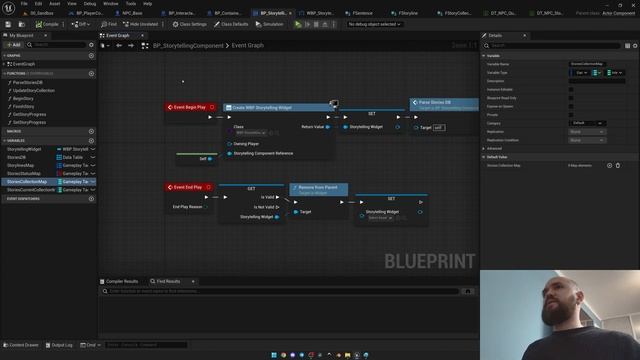Select the StoriesCollectionMap variable row
Viewport: 640px width, 360px height.
[x=49, y=182]
